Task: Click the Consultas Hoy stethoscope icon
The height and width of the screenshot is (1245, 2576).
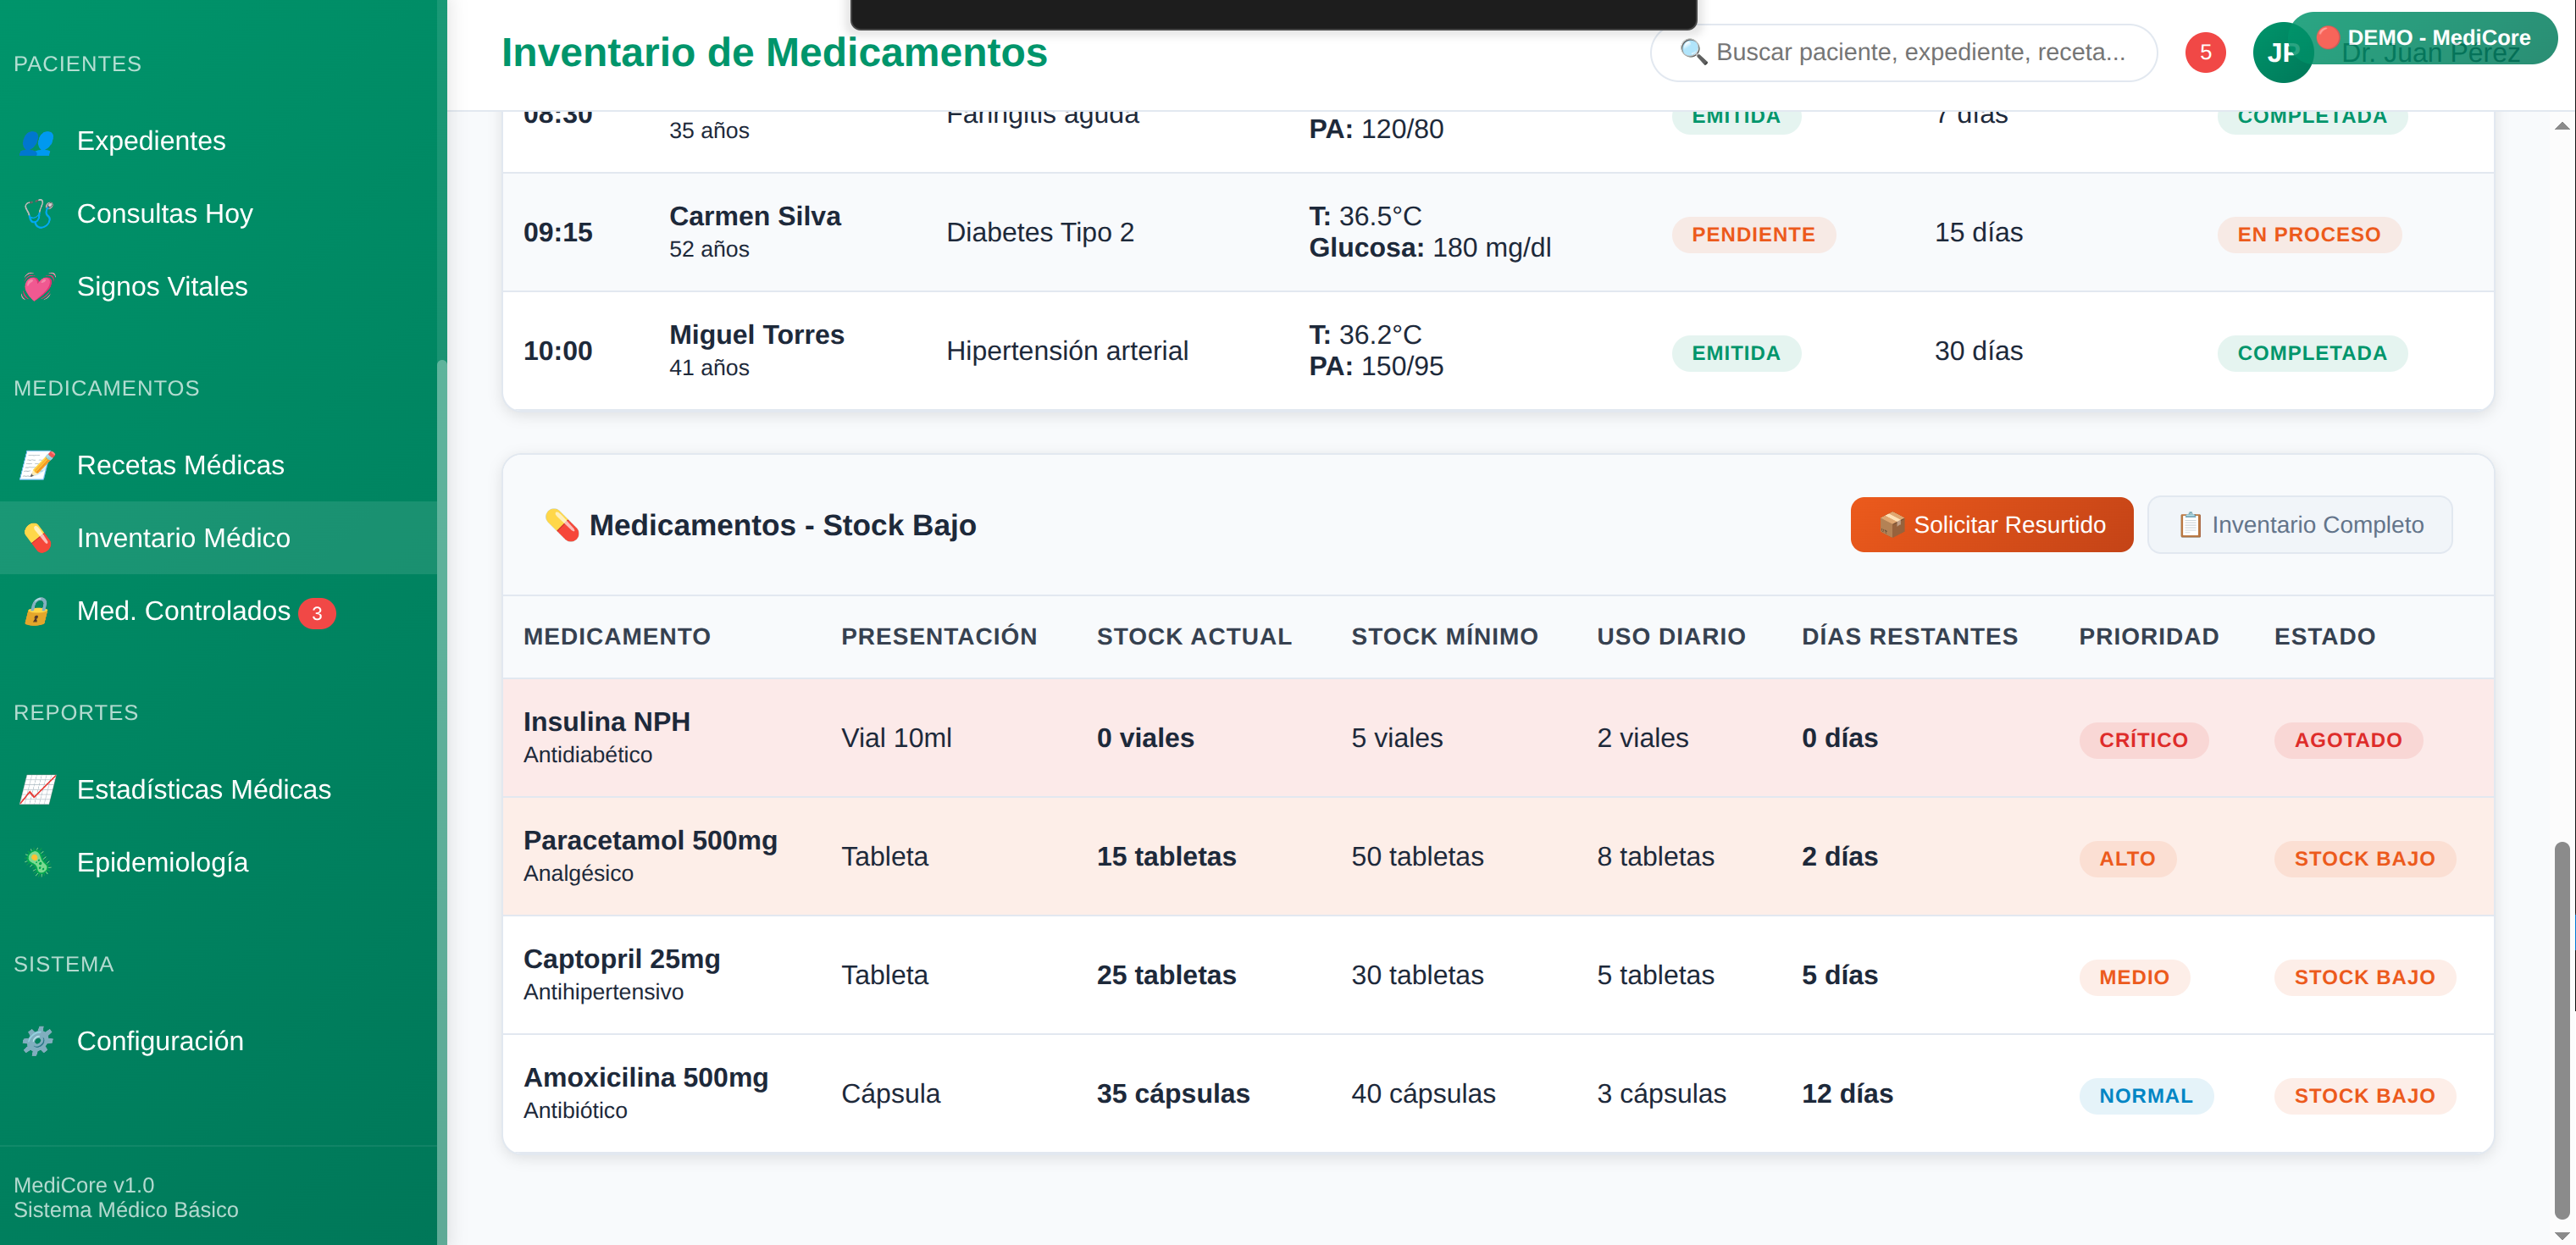Action: click(x=38, y=214)
